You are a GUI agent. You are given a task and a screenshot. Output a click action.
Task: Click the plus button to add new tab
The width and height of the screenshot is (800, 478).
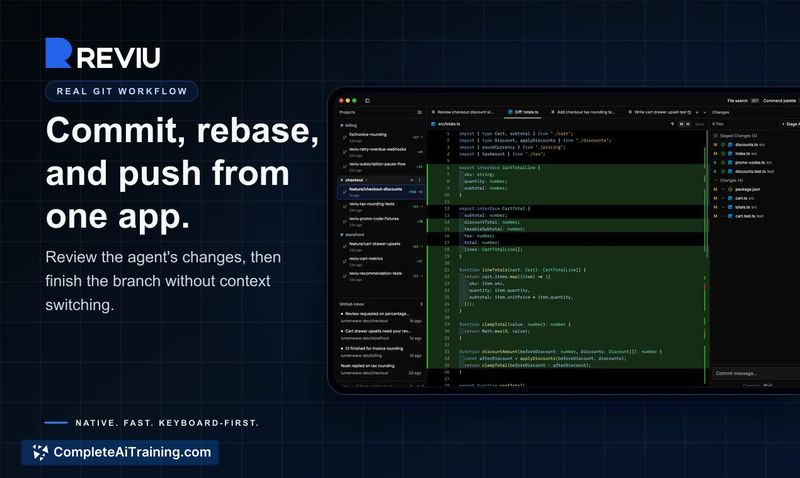click(697, 112)
